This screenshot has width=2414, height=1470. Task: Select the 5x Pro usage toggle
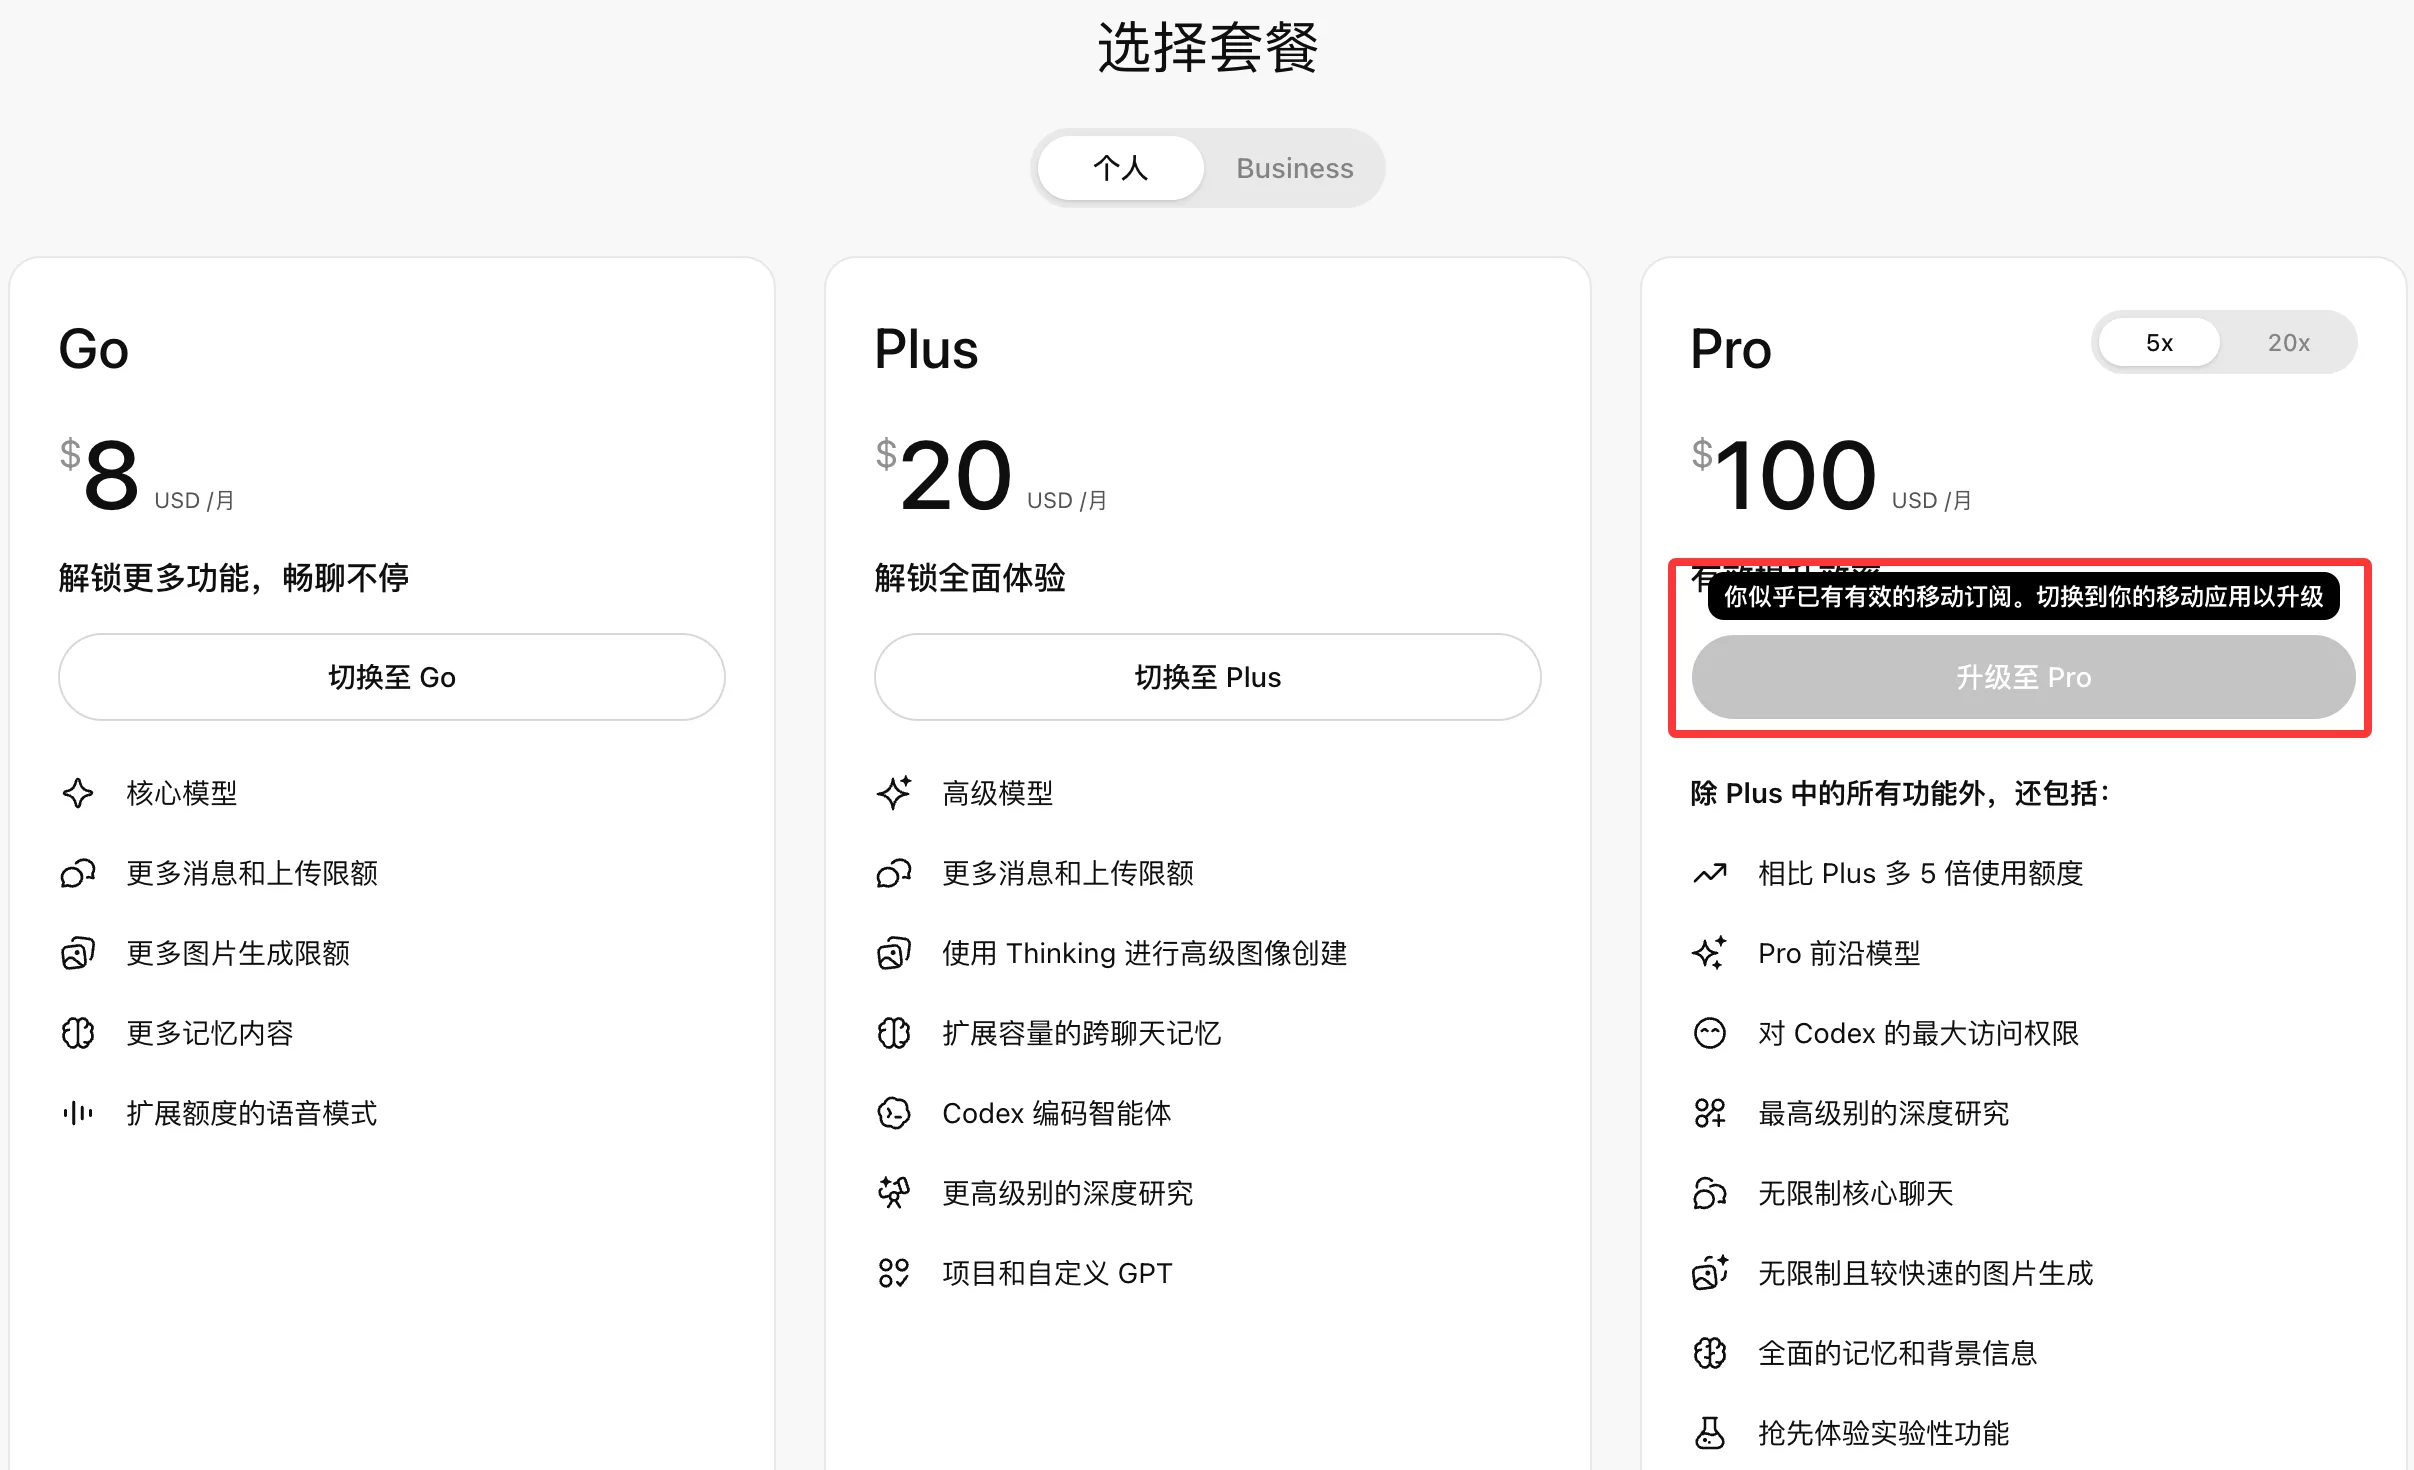click(x=2159, y=343)
